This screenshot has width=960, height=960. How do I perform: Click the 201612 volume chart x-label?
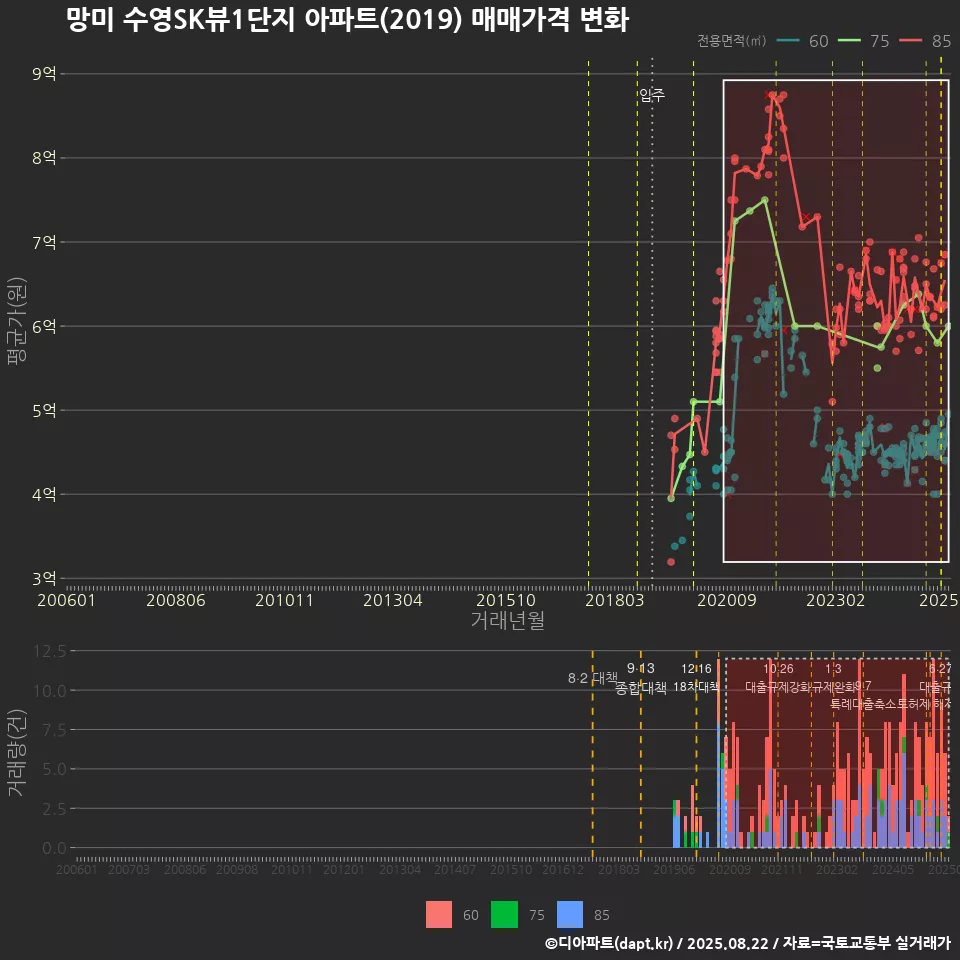563,869
